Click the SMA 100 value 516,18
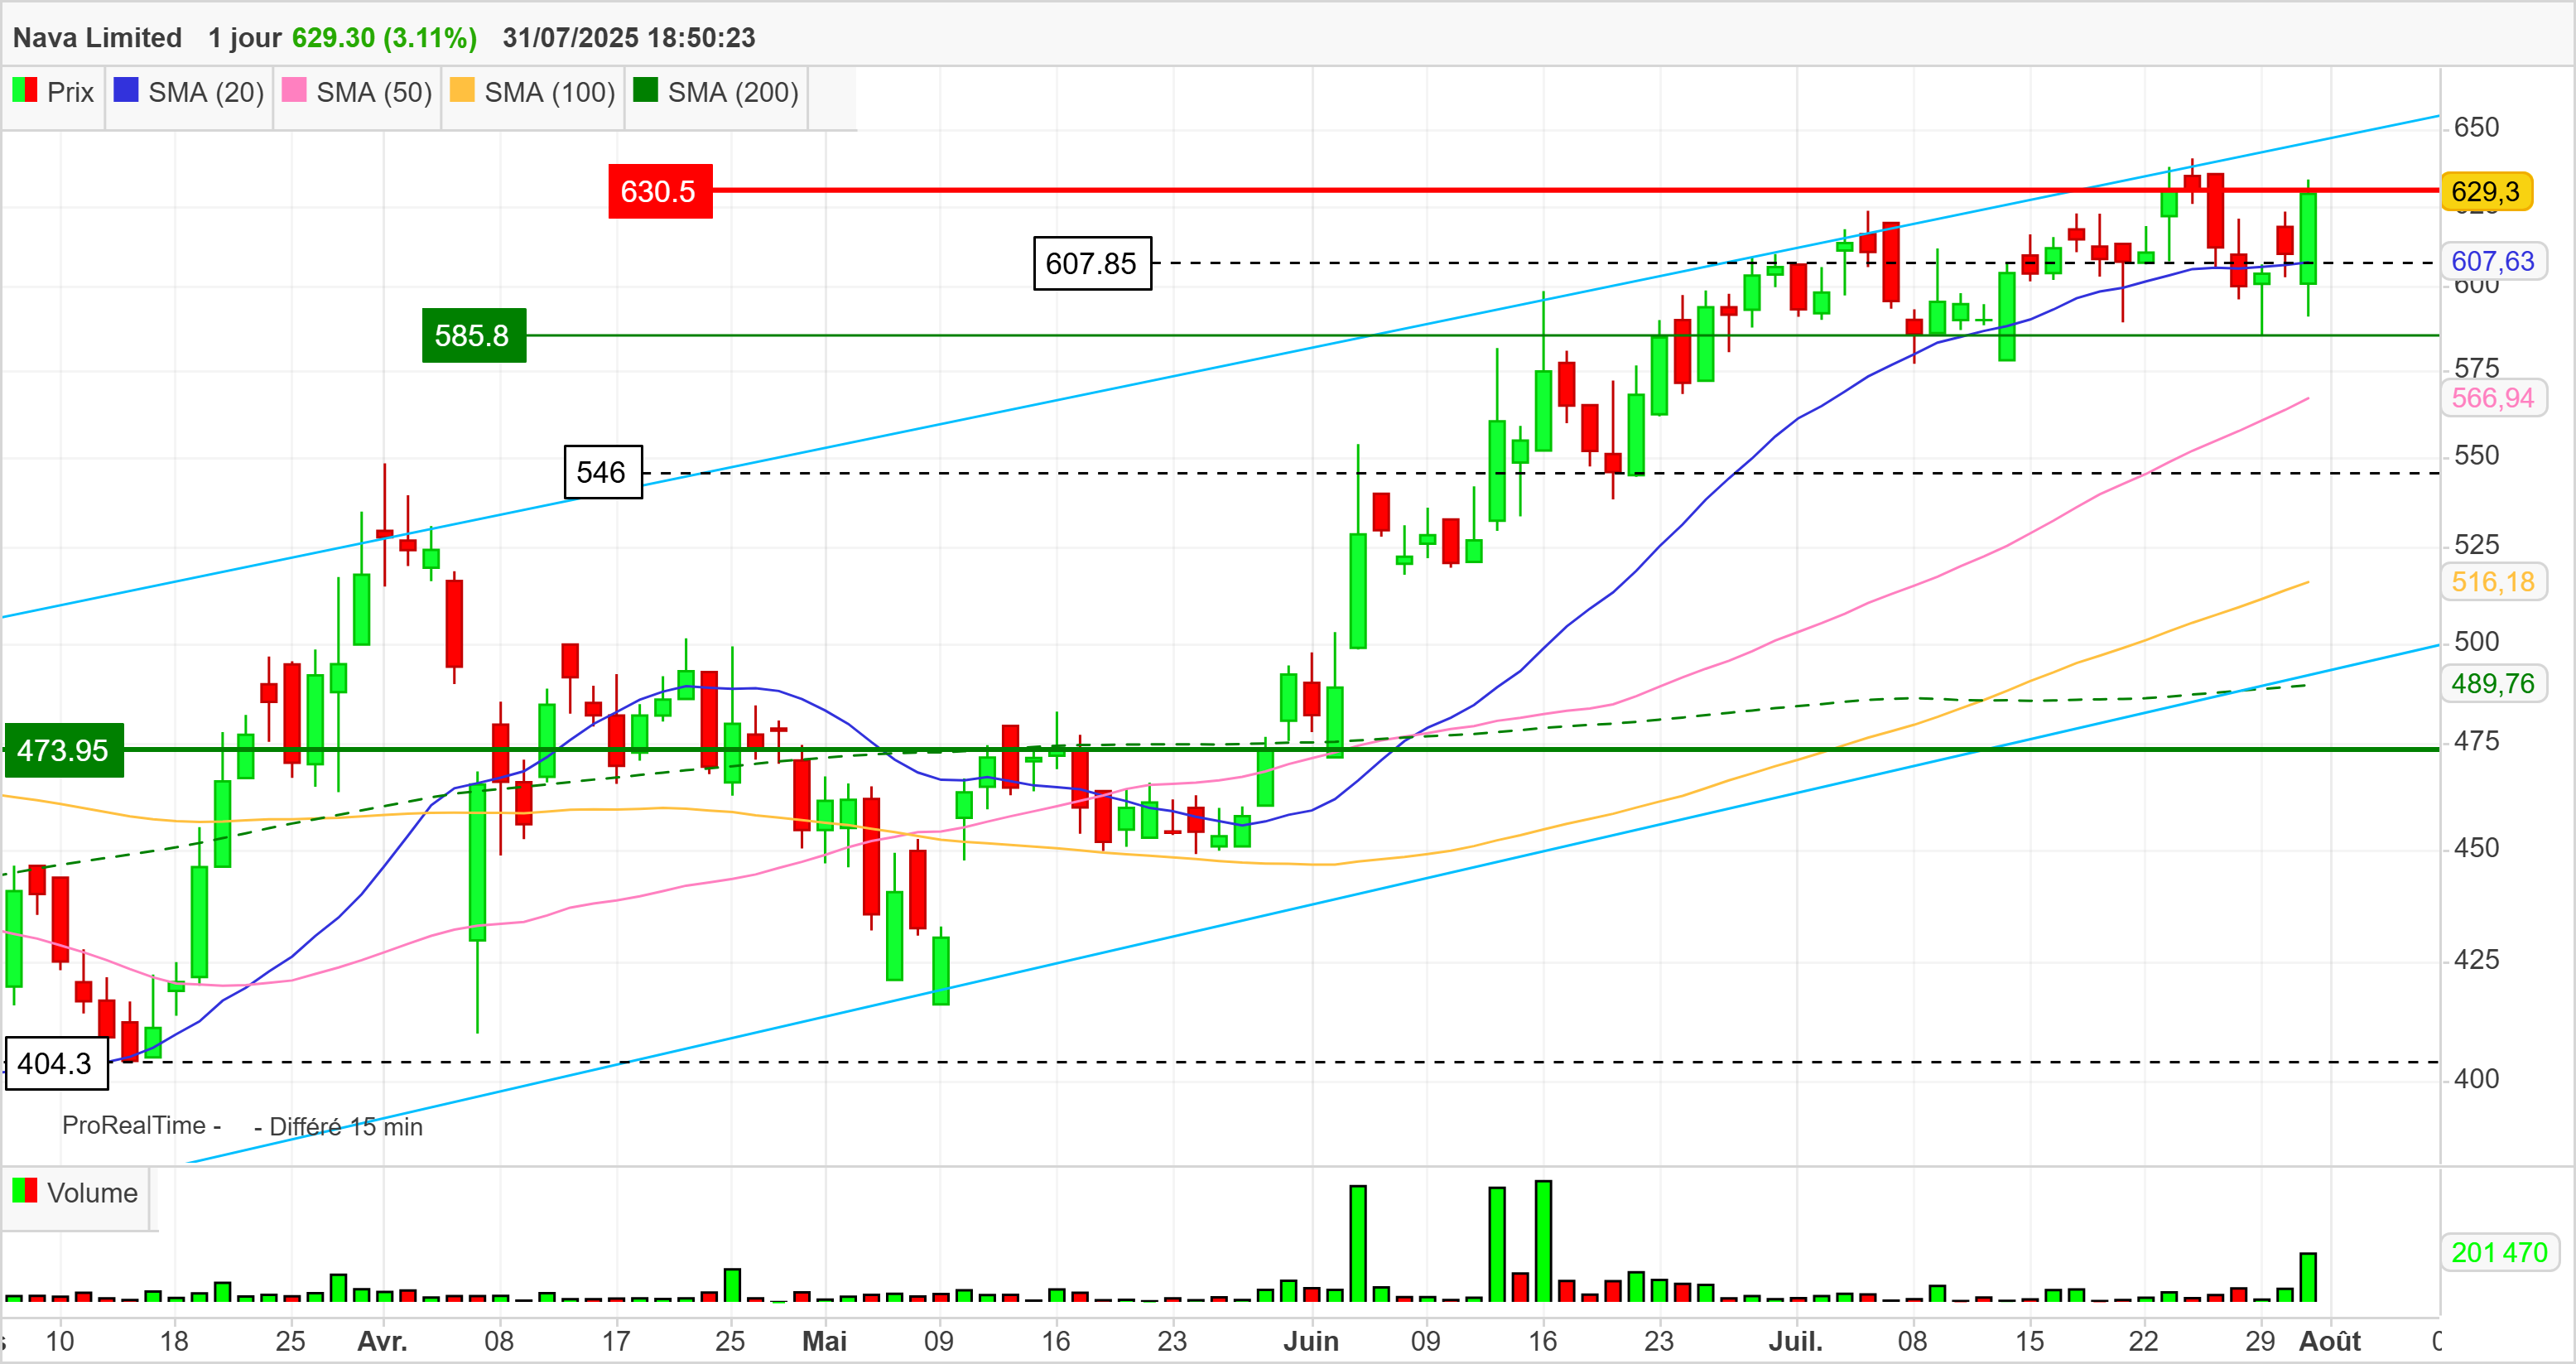This screenshot has height=1364, width=2576. point(2493,582)
